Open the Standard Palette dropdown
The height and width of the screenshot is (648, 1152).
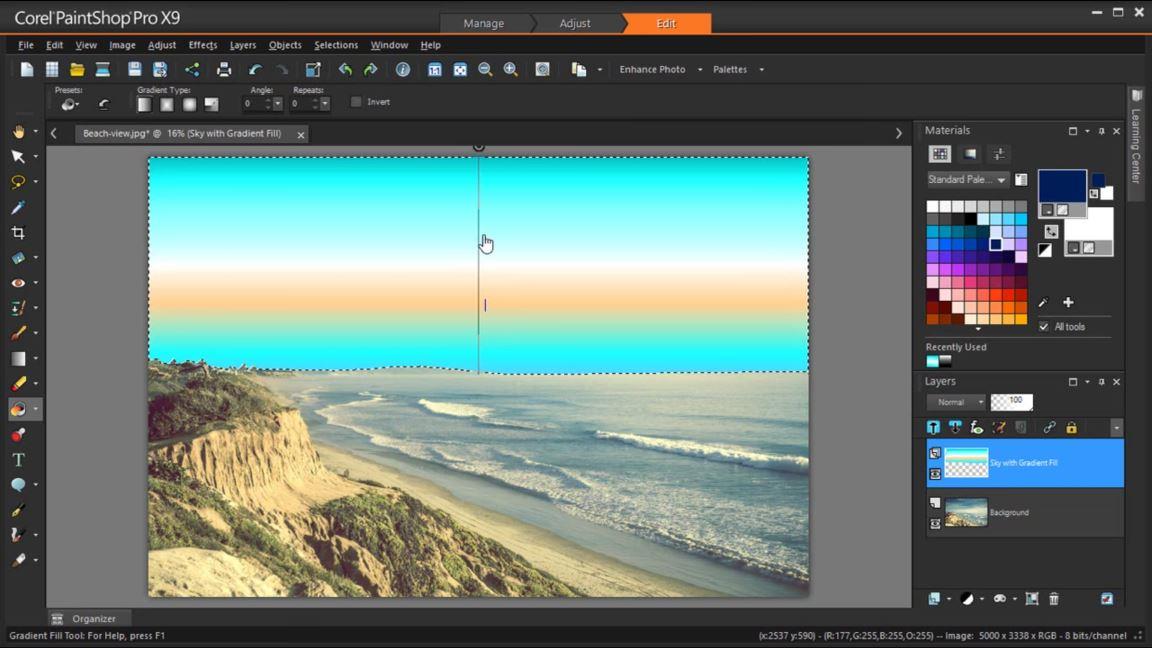(967, 179)
